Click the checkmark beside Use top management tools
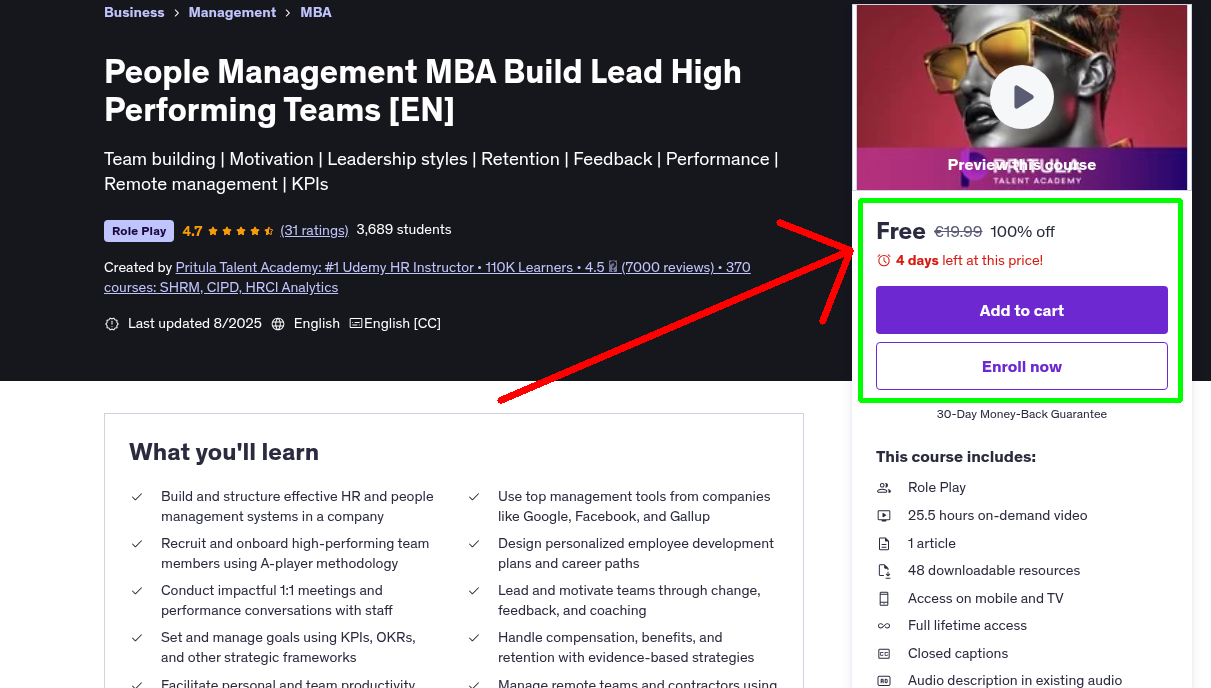Viewport: 1211px width, 688px height. tap(474, 497)
